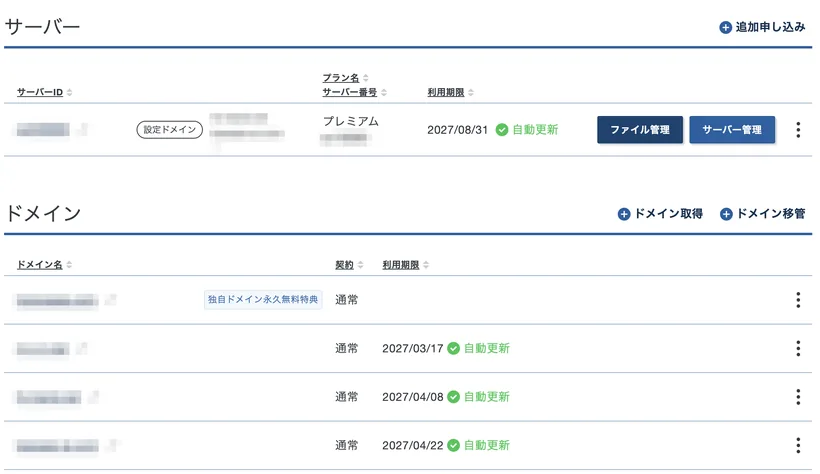Click green check next to 2027/04/22
The image size is (820, 474).
click(453, 445)
